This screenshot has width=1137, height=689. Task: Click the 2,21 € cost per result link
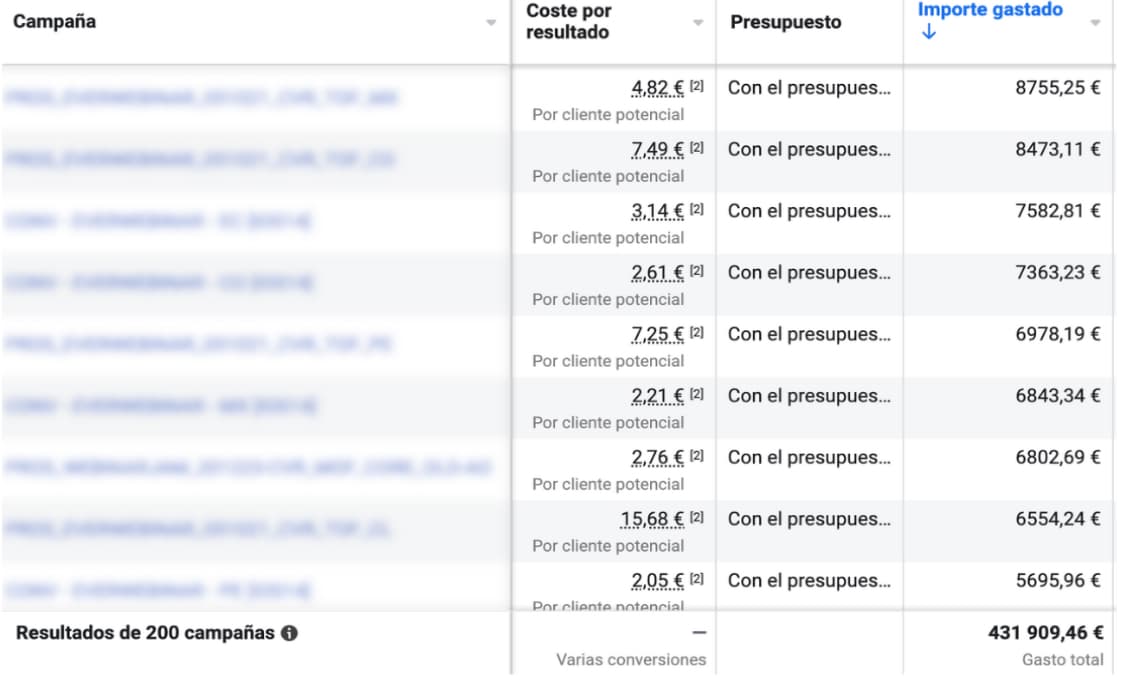coord(657,396)
